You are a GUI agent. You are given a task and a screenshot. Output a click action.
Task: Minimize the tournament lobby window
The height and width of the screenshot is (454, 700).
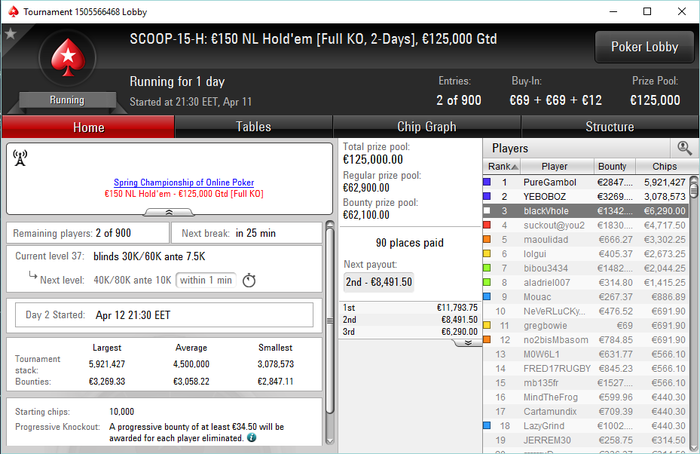(613, 12)
